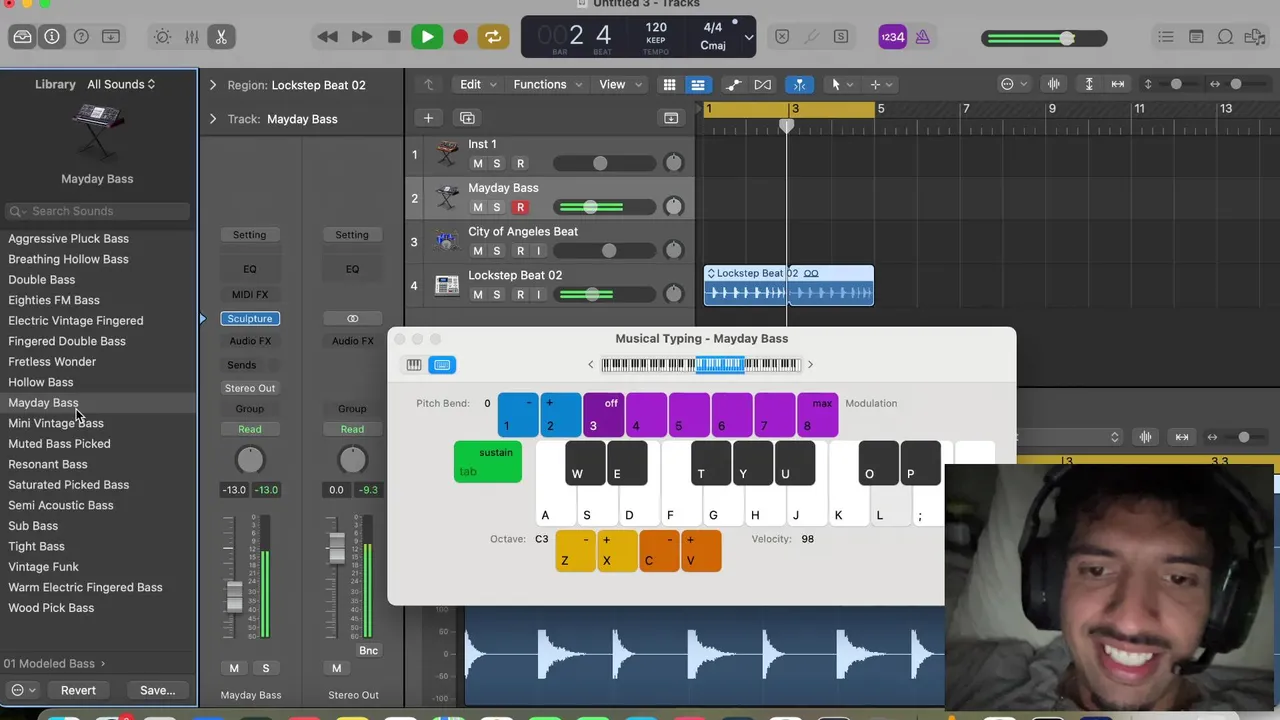The image size is (1280, 720).
Task: Disable record on Mayday Bass track
Action: [x=520, y=207]
